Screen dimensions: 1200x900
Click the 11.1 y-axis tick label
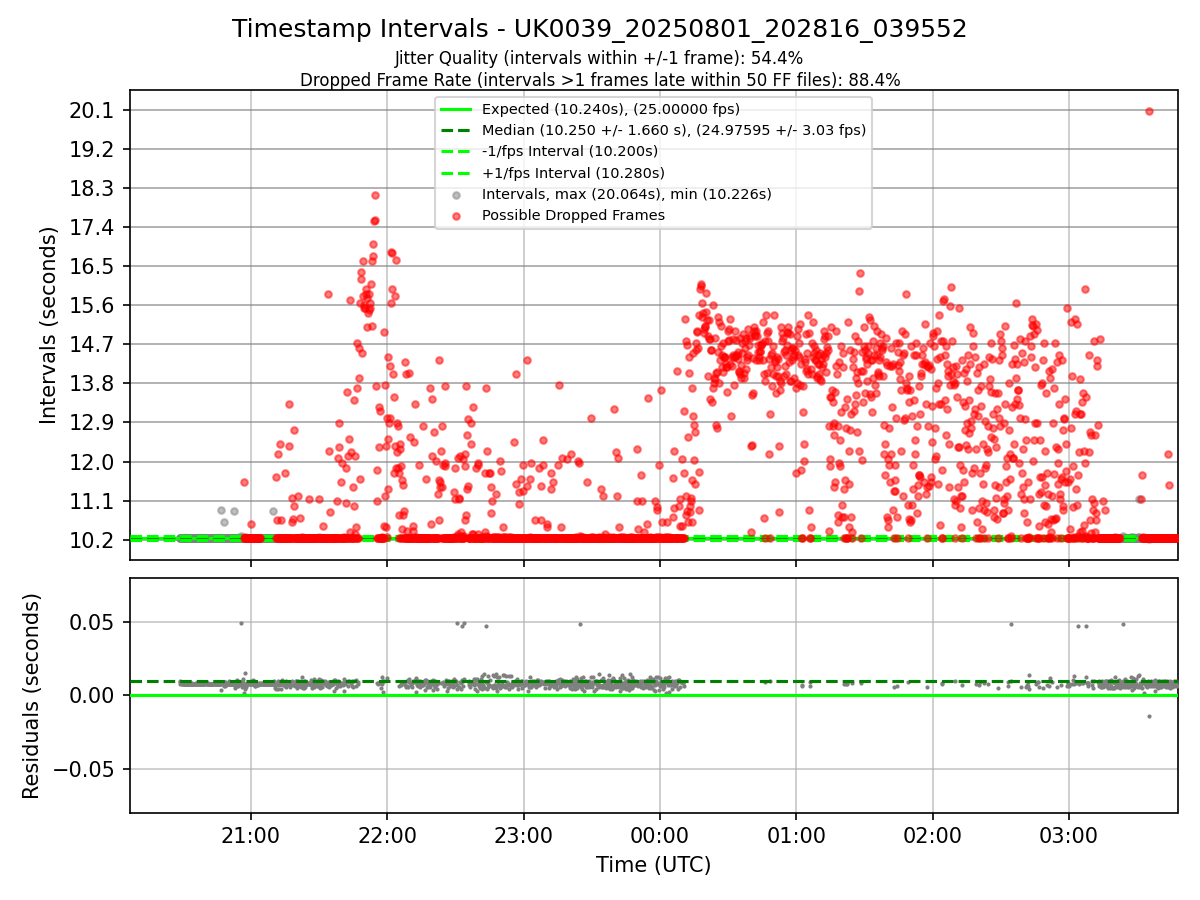click(x=93, y=501)
